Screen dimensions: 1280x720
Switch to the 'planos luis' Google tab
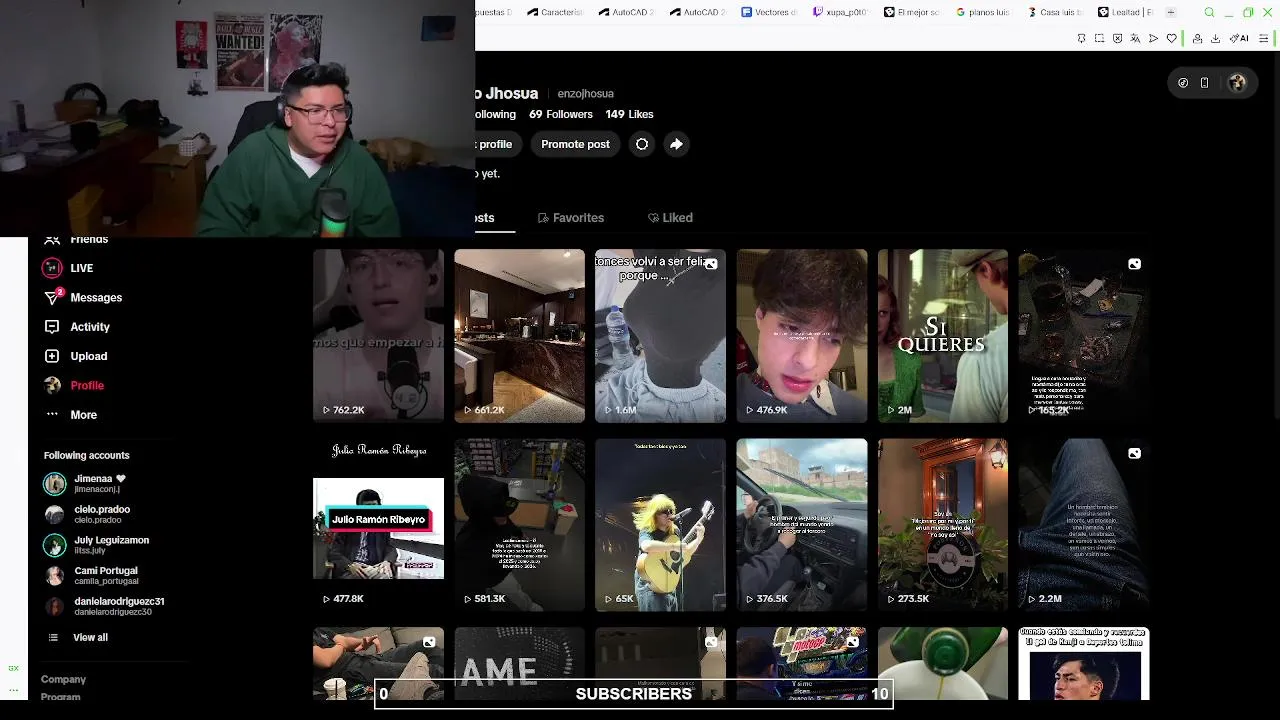point(983,12)
